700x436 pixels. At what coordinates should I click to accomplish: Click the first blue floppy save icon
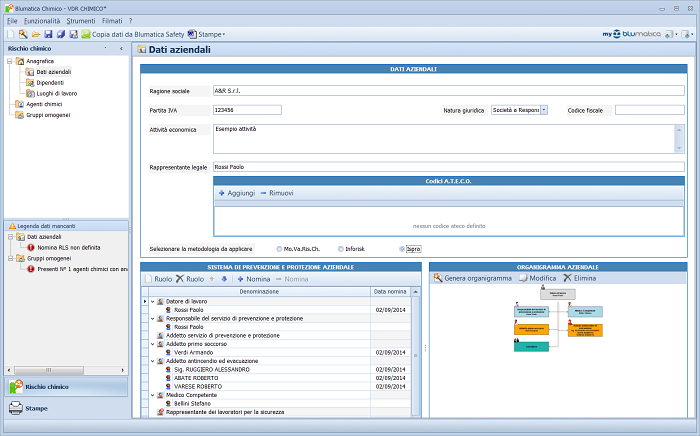pyautogui.click(x=48, y=34)
